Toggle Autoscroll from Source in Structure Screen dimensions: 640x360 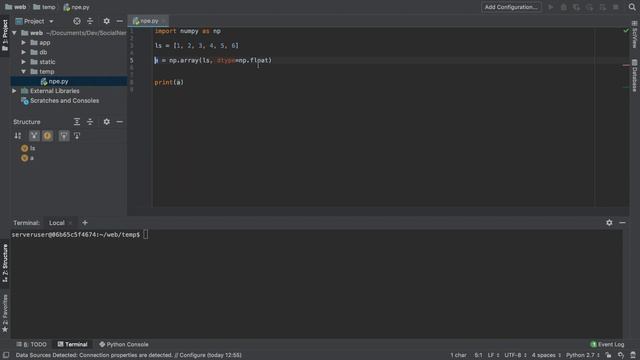[x=77, y=136]
